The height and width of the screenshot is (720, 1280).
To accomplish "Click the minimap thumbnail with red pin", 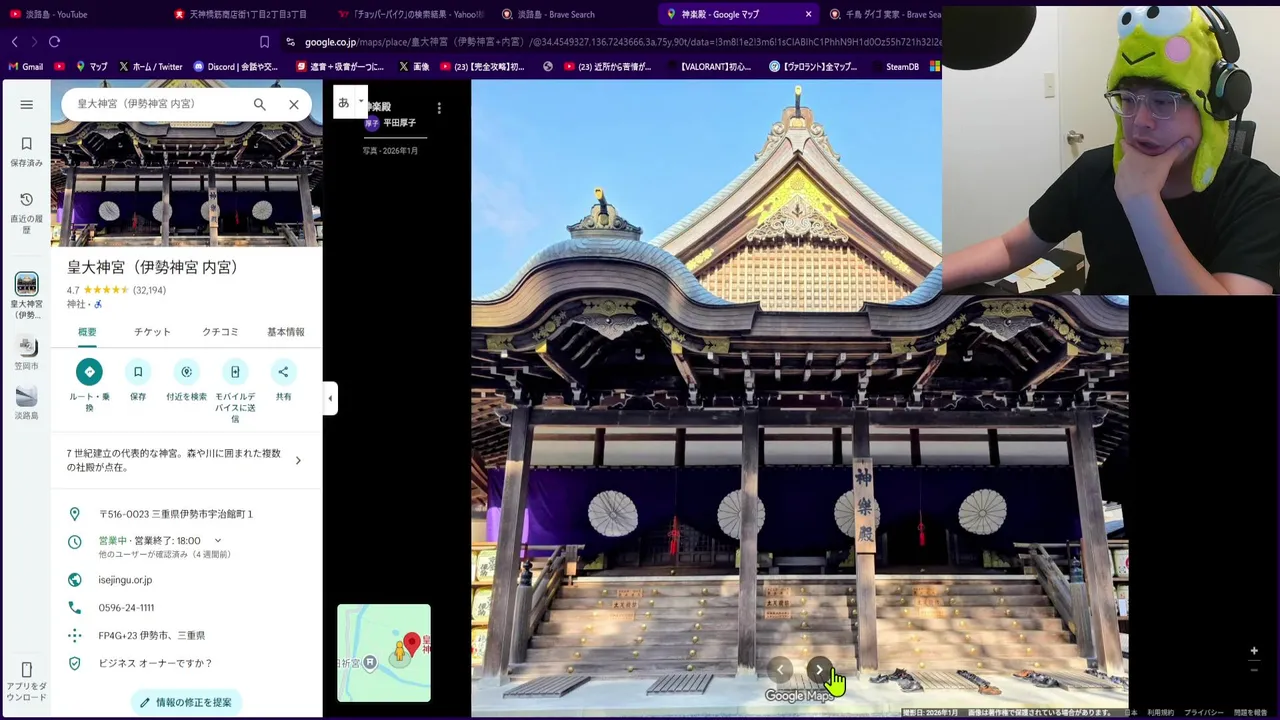I will click(384, 653).
